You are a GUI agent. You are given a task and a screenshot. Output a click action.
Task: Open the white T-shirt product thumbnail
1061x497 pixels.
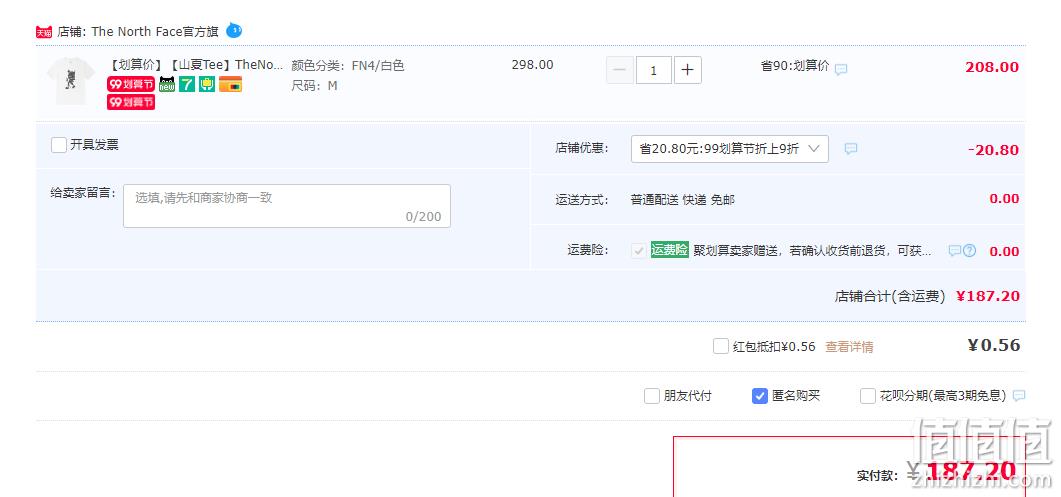[x=71, y=81]
